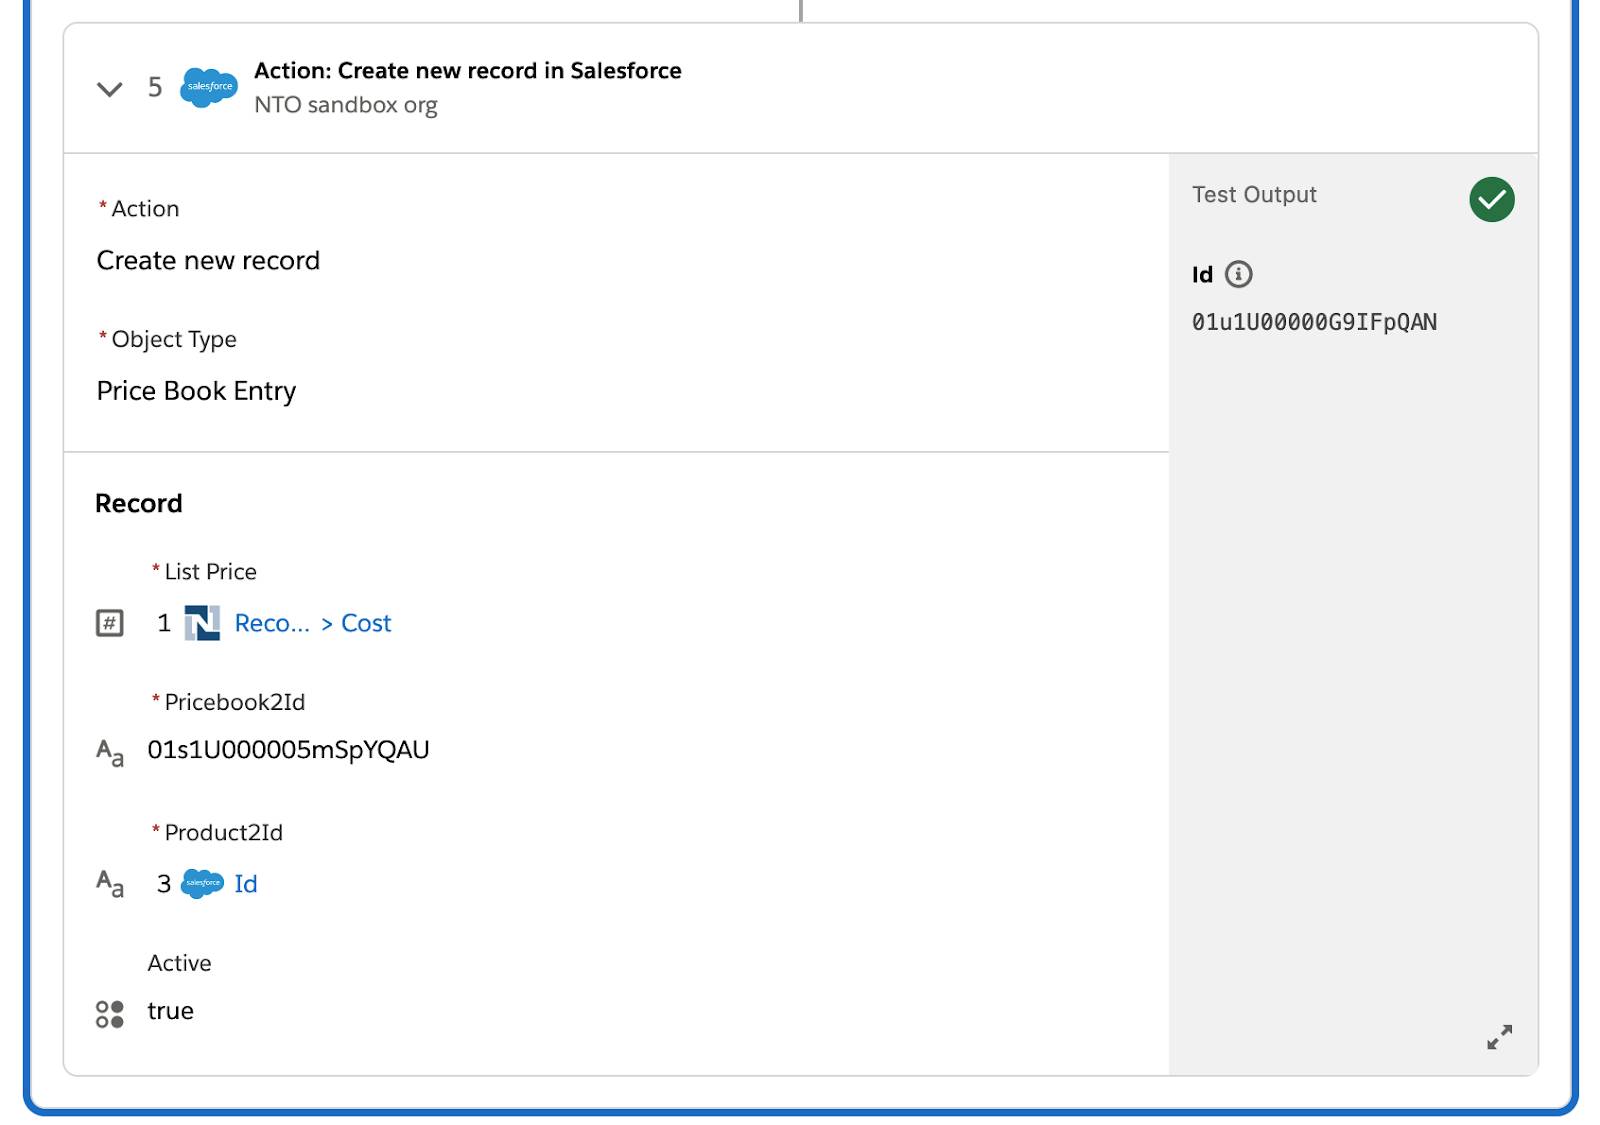The width and height of the screenshot is (1600, 1125).
Task: Select the Object Type value Price Book Entry
Action: 196,391
